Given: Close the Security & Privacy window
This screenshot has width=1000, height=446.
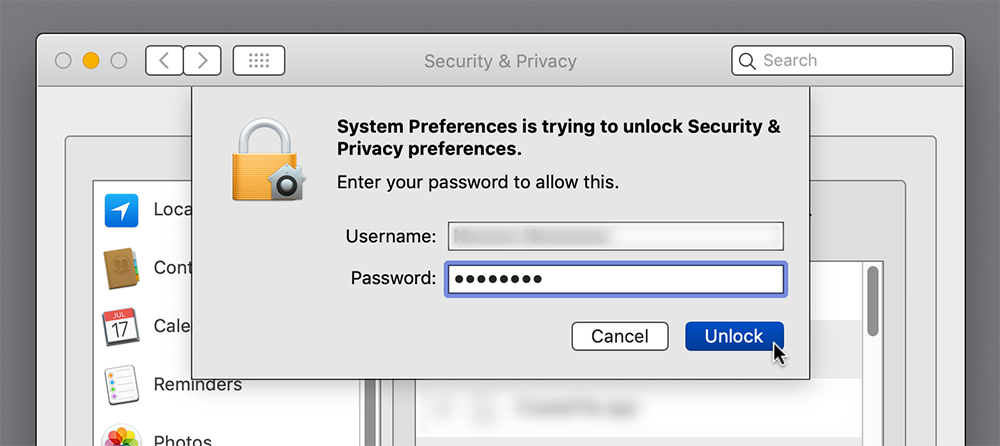Looking at the screenshot, I should coord(63,60).
